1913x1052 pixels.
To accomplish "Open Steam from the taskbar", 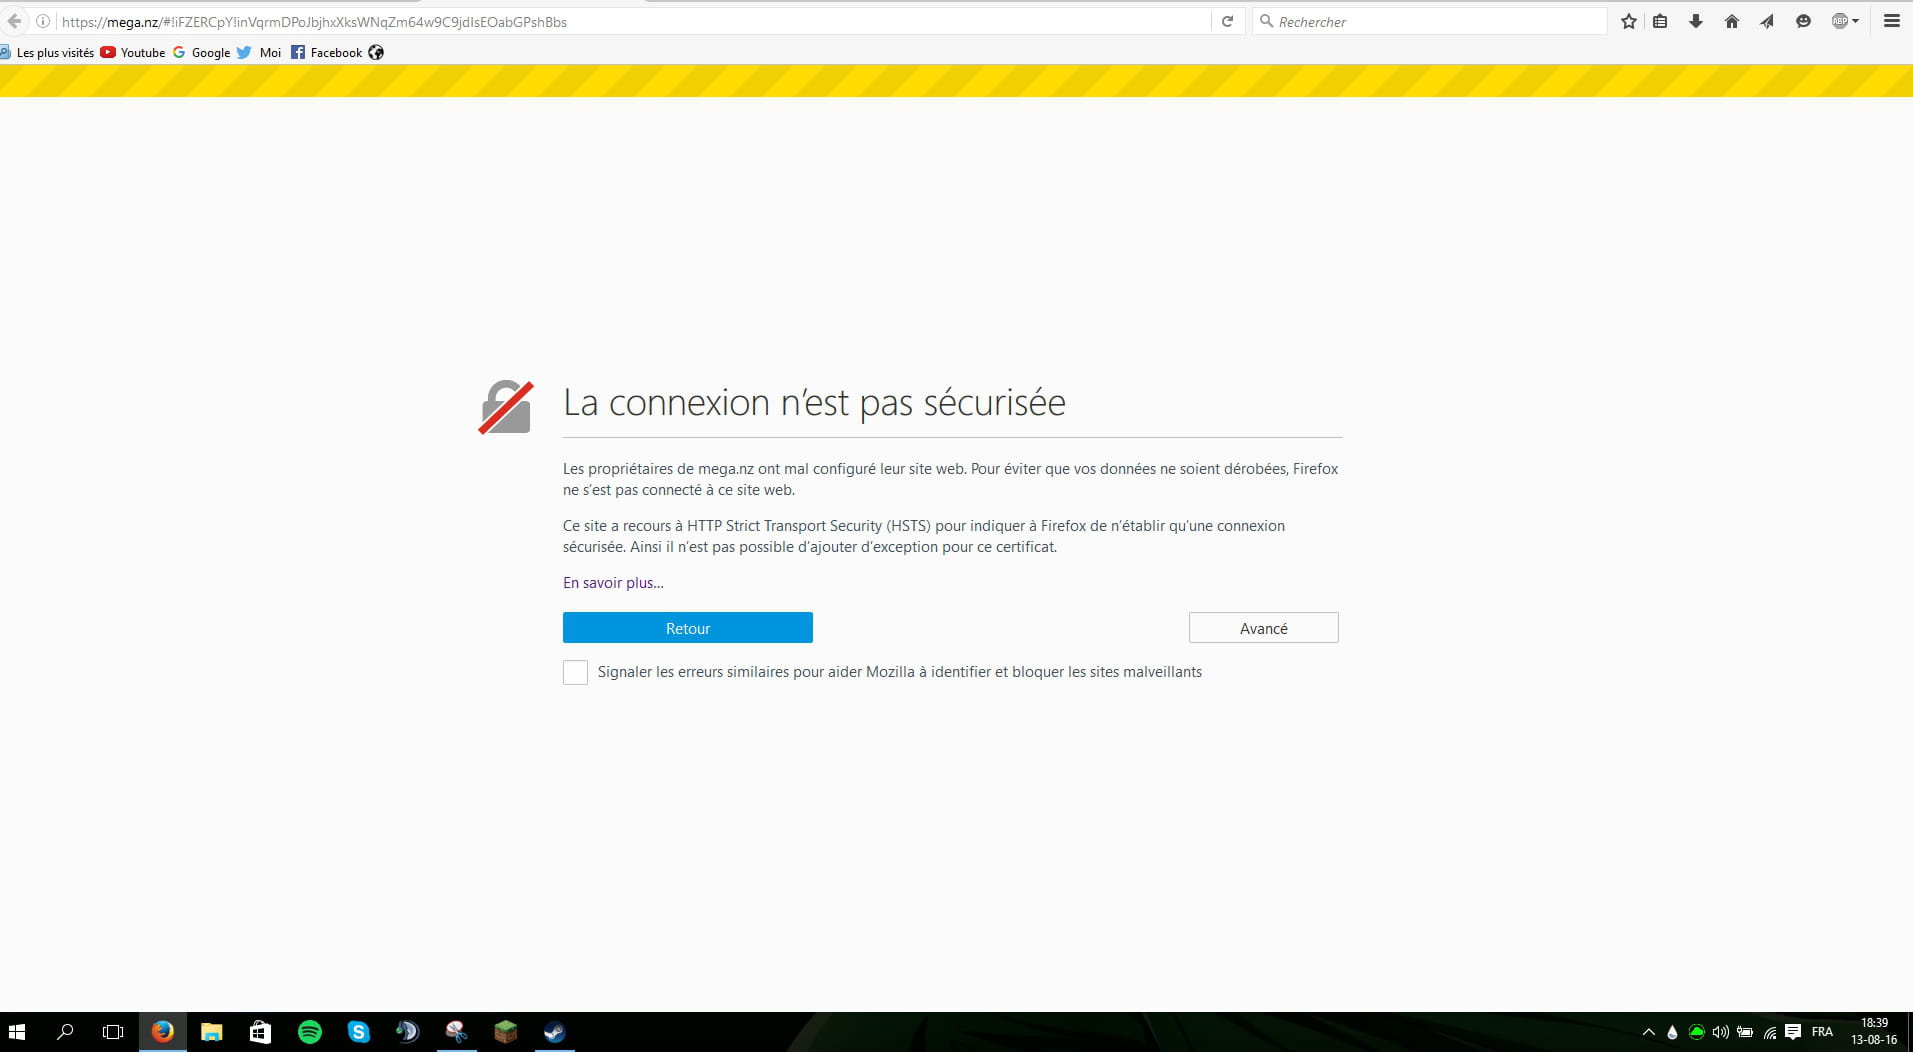I will click(x=554, y=1032).
